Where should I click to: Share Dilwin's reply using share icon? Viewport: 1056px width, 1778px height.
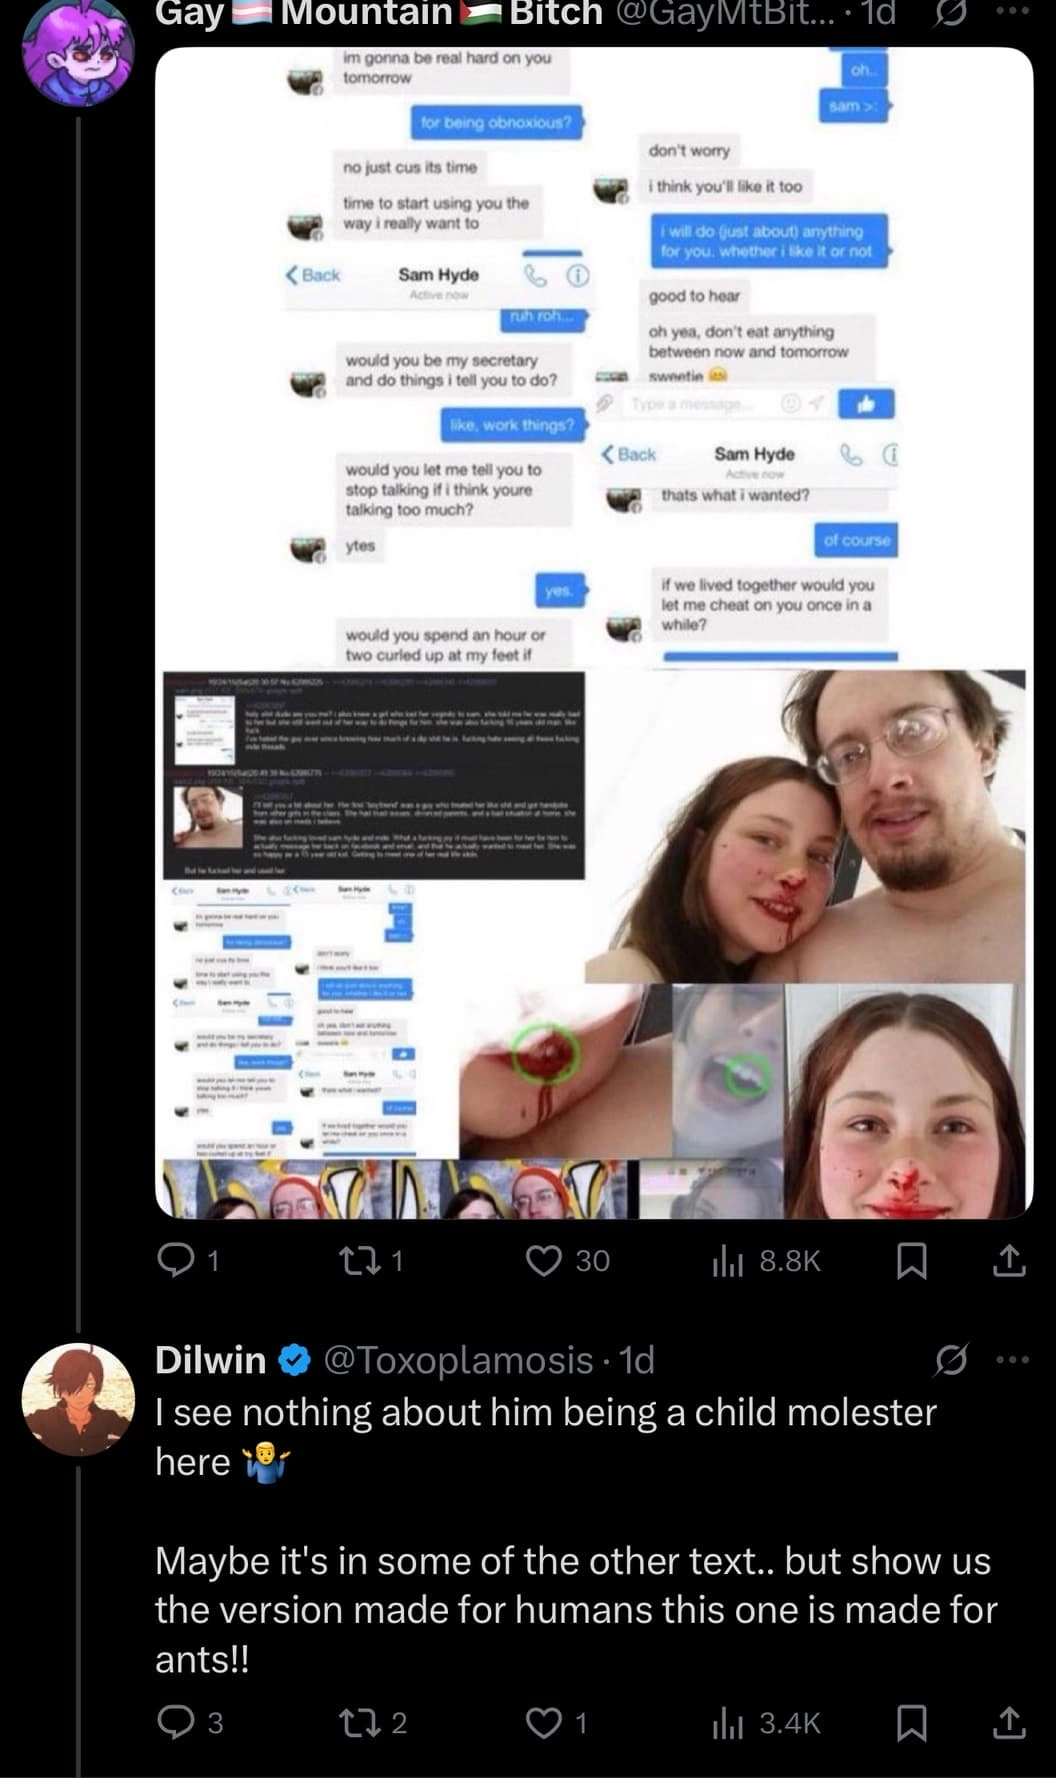(1009, 1723)
